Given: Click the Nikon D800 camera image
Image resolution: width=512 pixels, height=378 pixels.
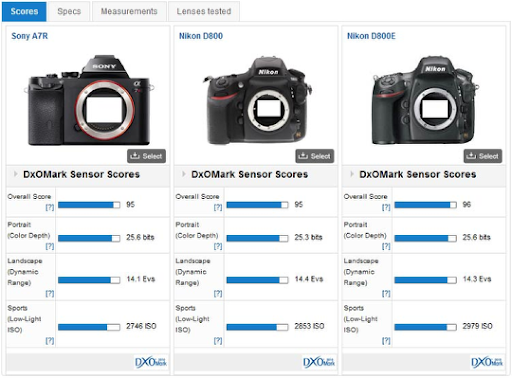Looking at the screenshot, I should [257, 101].
